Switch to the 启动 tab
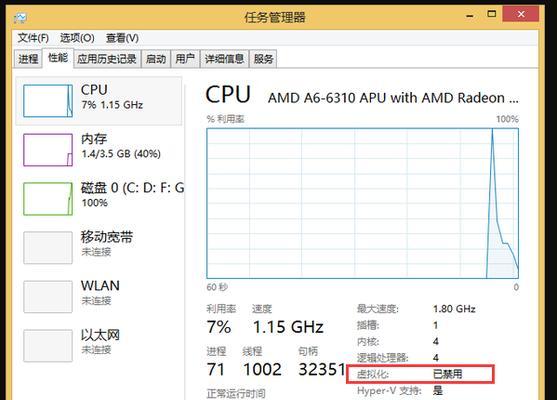557x400 pixels. (156, 59)
